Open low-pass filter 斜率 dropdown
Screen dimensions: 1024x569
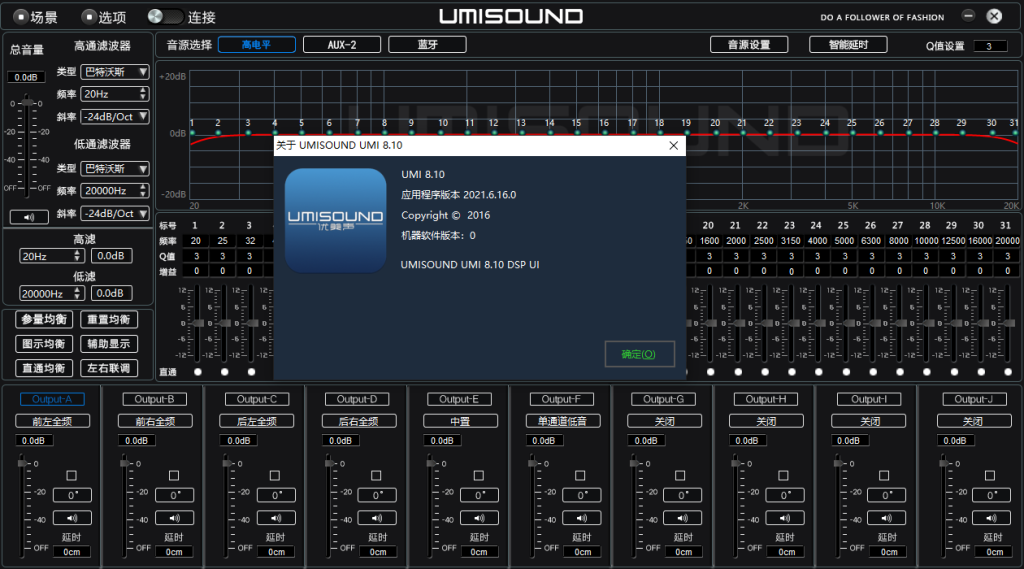click(115, 214)
